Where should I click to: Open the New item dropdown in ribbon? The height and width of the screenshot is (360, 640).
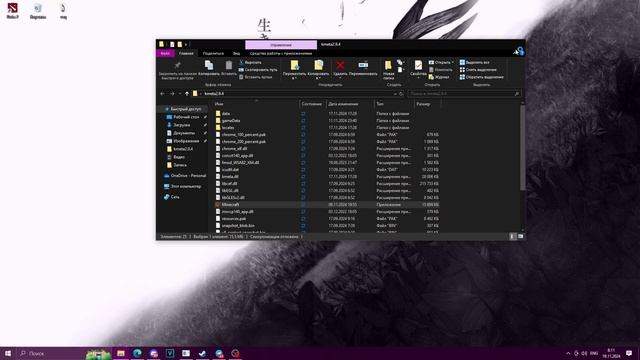point(400,62)
